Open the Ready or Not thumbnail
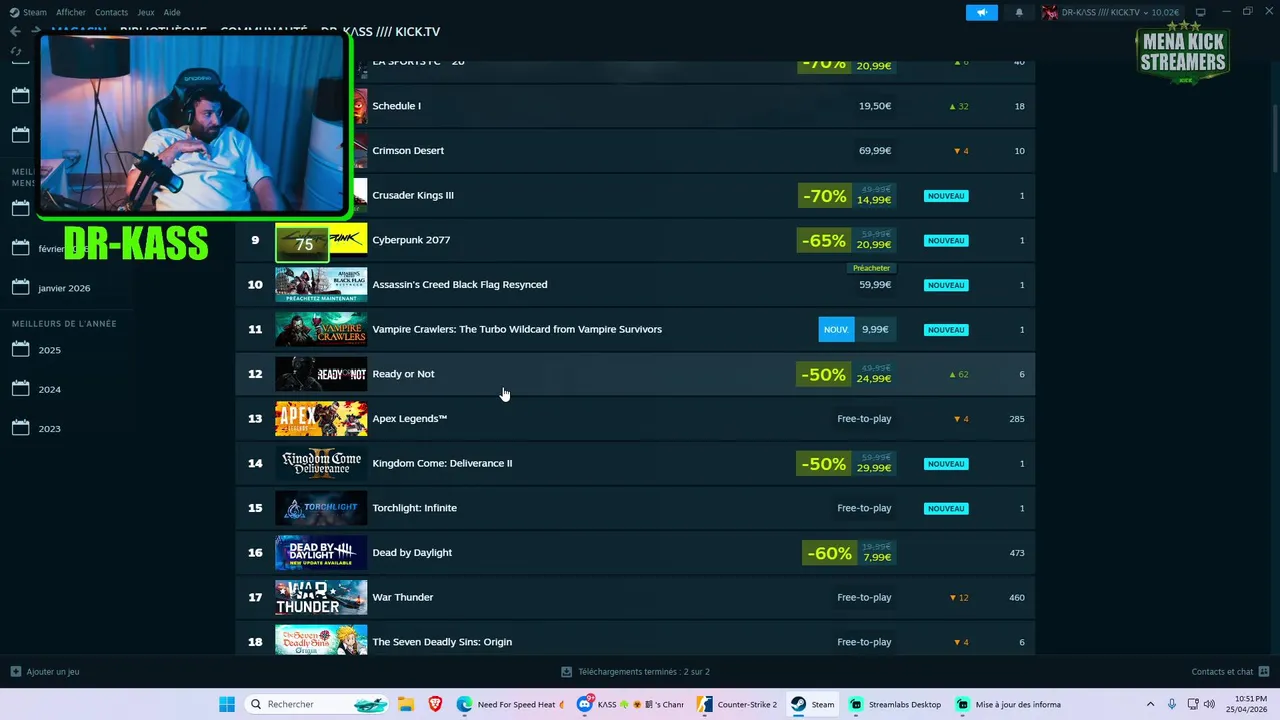Screen dimensions: 1280x720 [x=321, y=374]
